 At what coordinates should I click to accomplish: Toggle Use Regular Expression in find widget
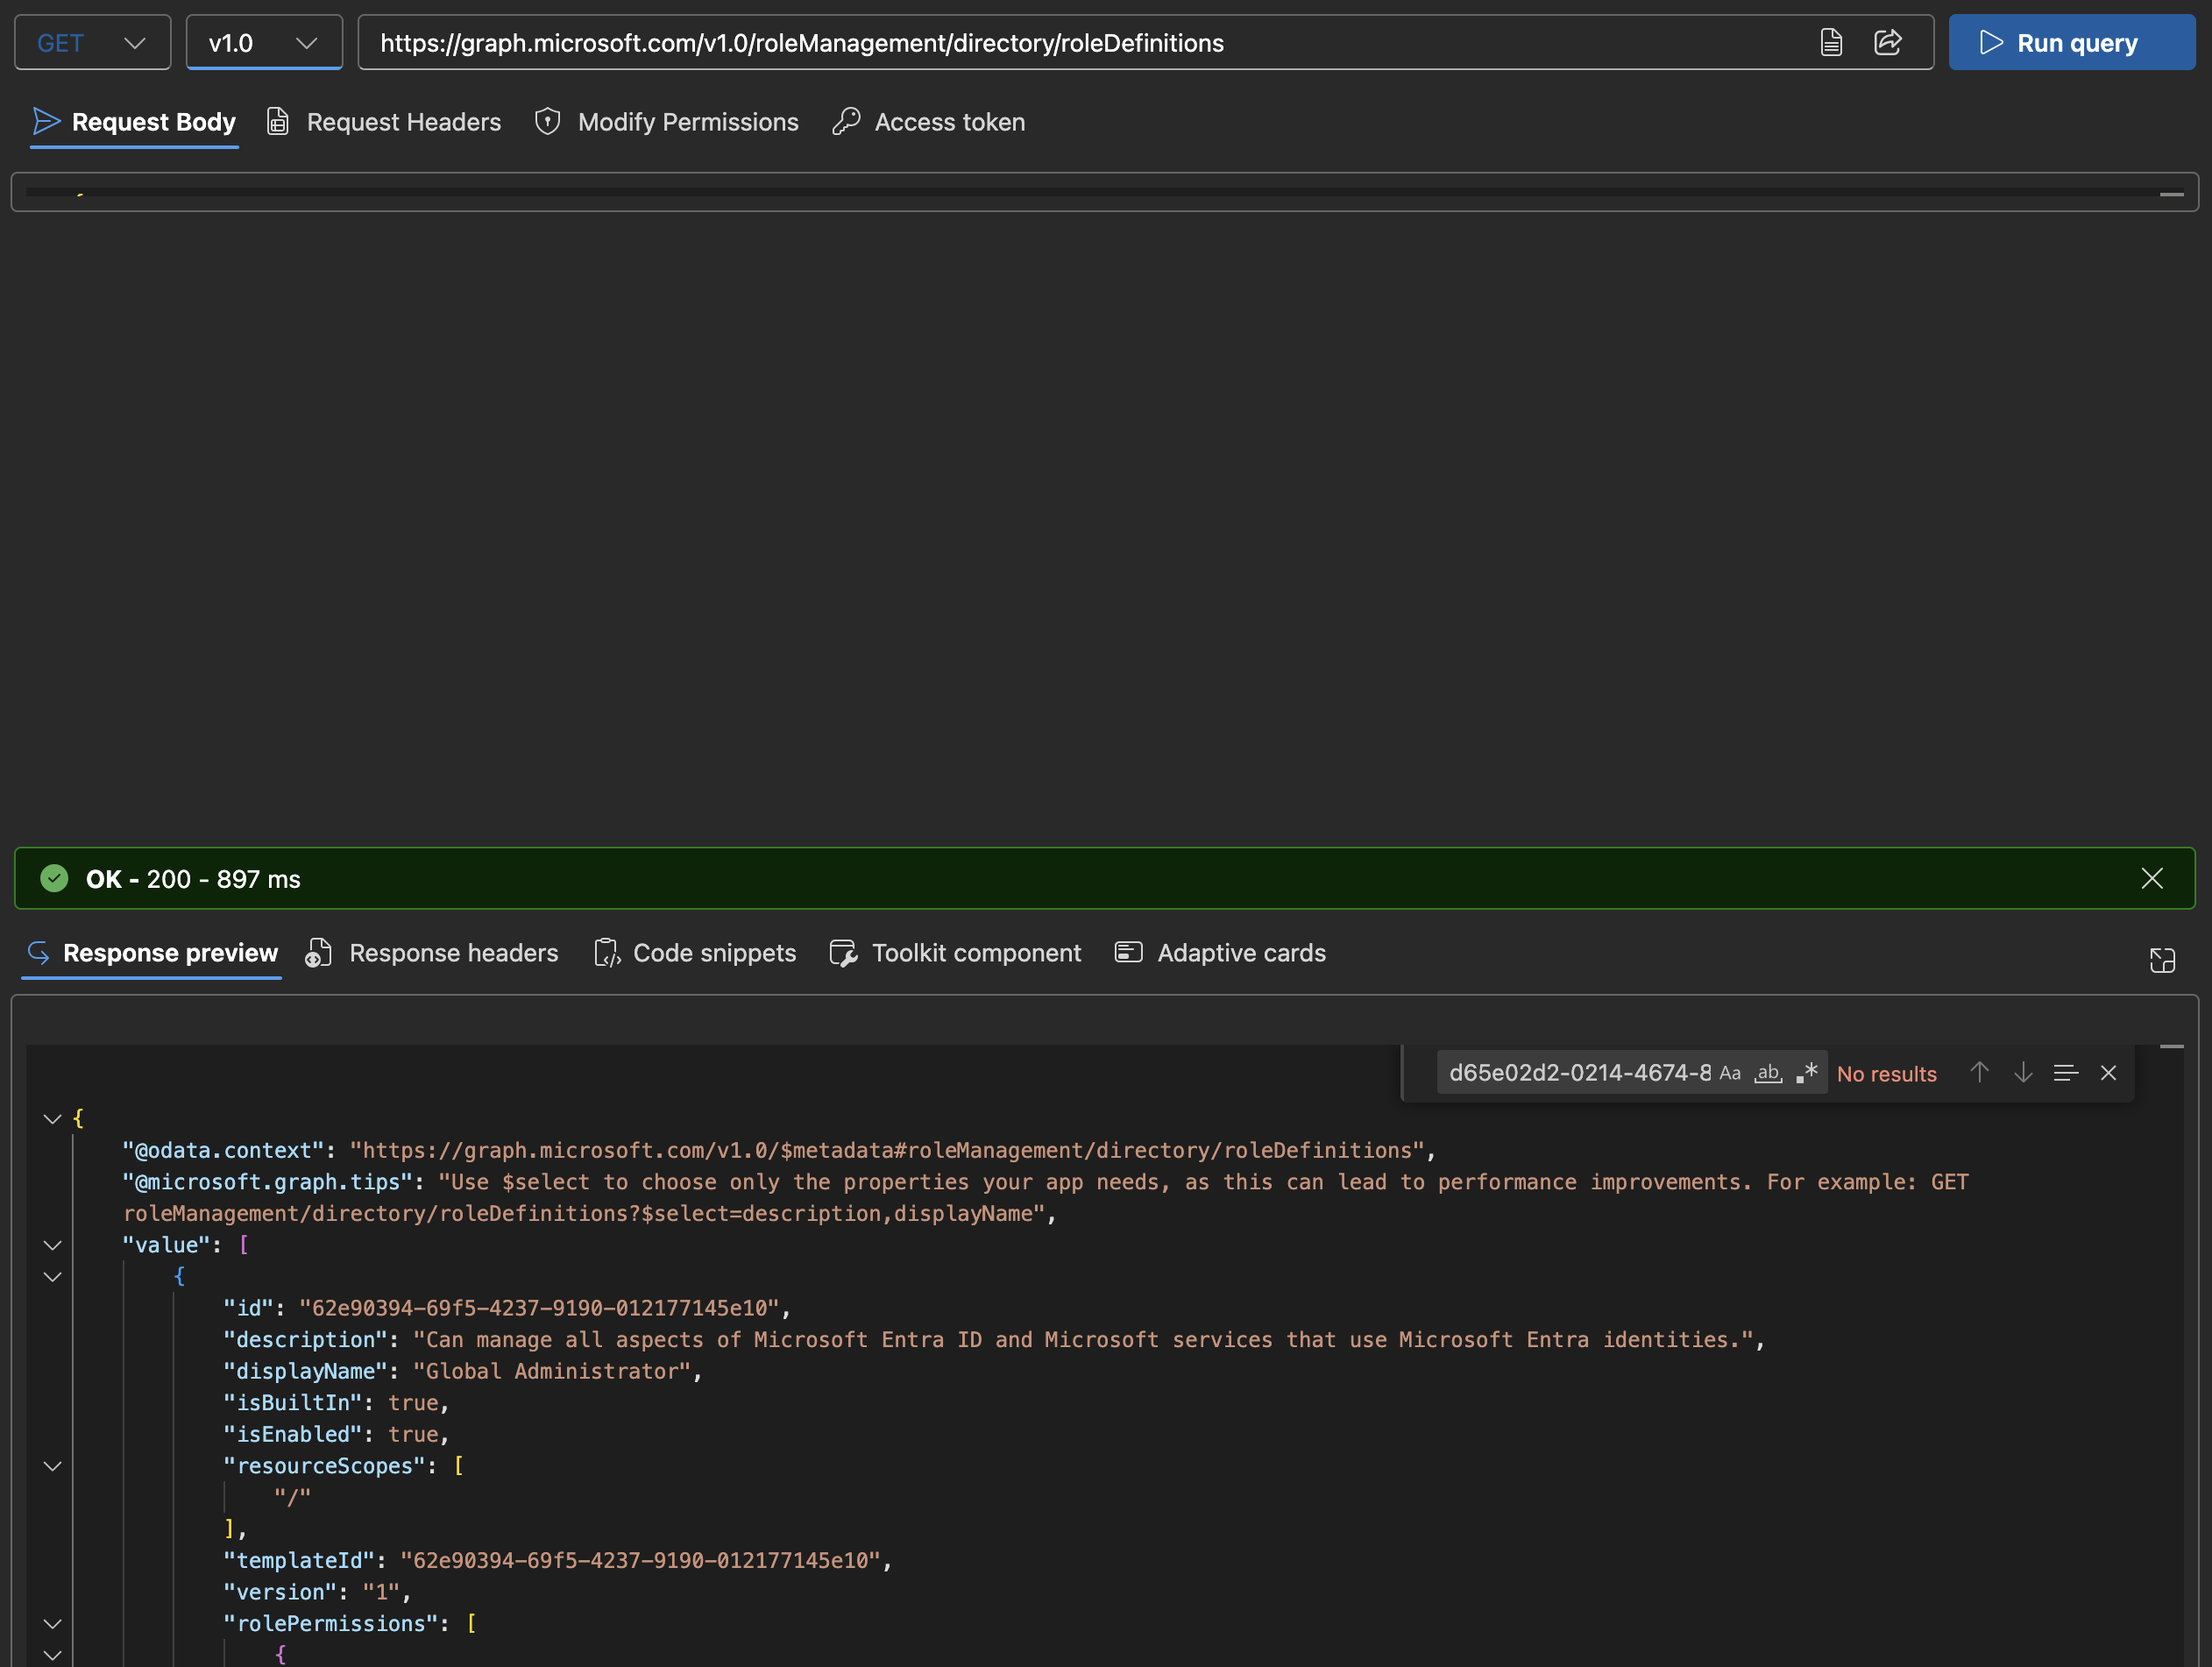pos(1806,1073)
